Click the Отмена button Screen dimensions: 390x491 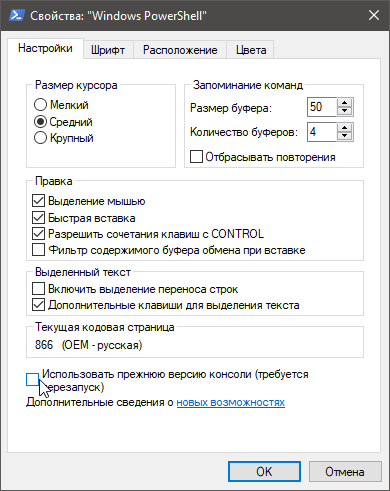(x=345, y=472)
